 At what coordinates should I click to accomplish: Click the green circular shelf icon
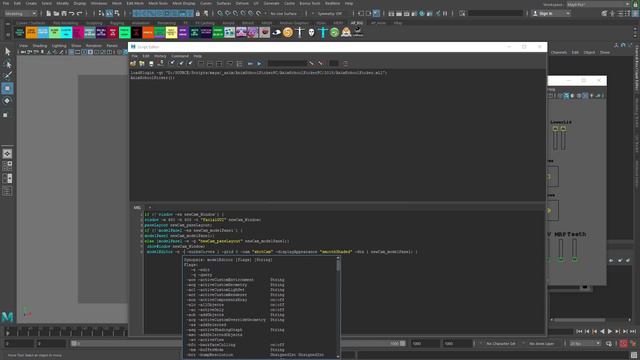[334, 32]
